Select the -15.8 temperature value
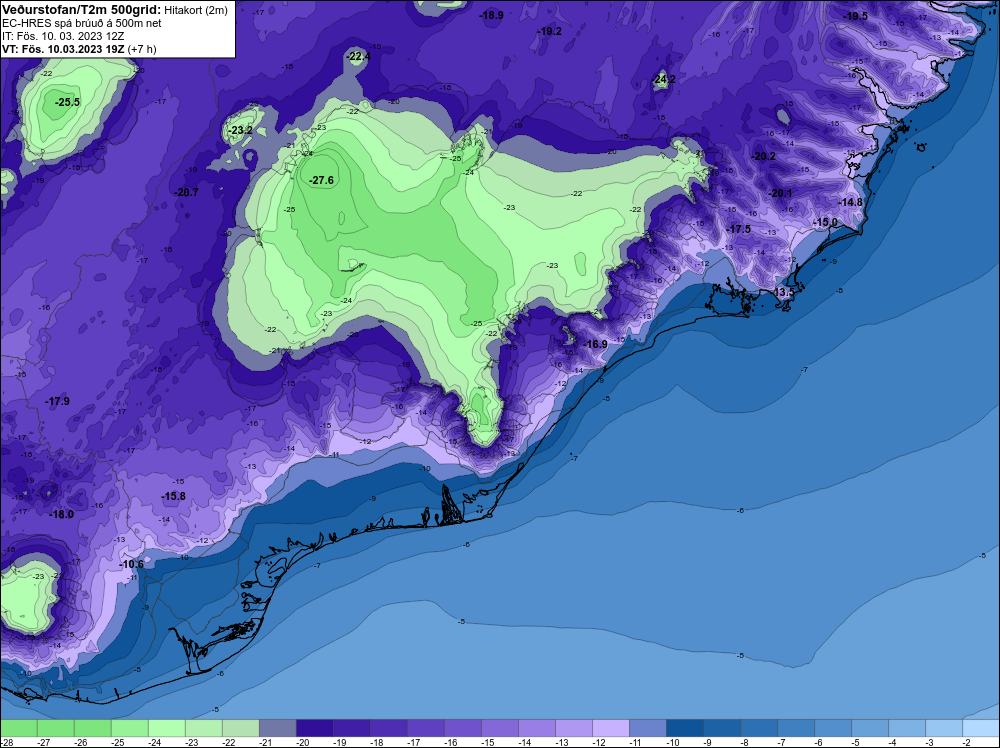 pos(173,497)
